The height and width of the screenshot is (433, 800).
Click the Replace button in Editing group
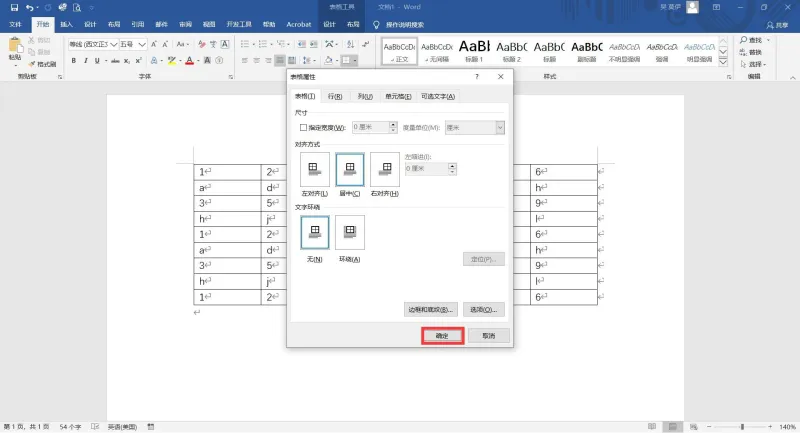[751, 52]
